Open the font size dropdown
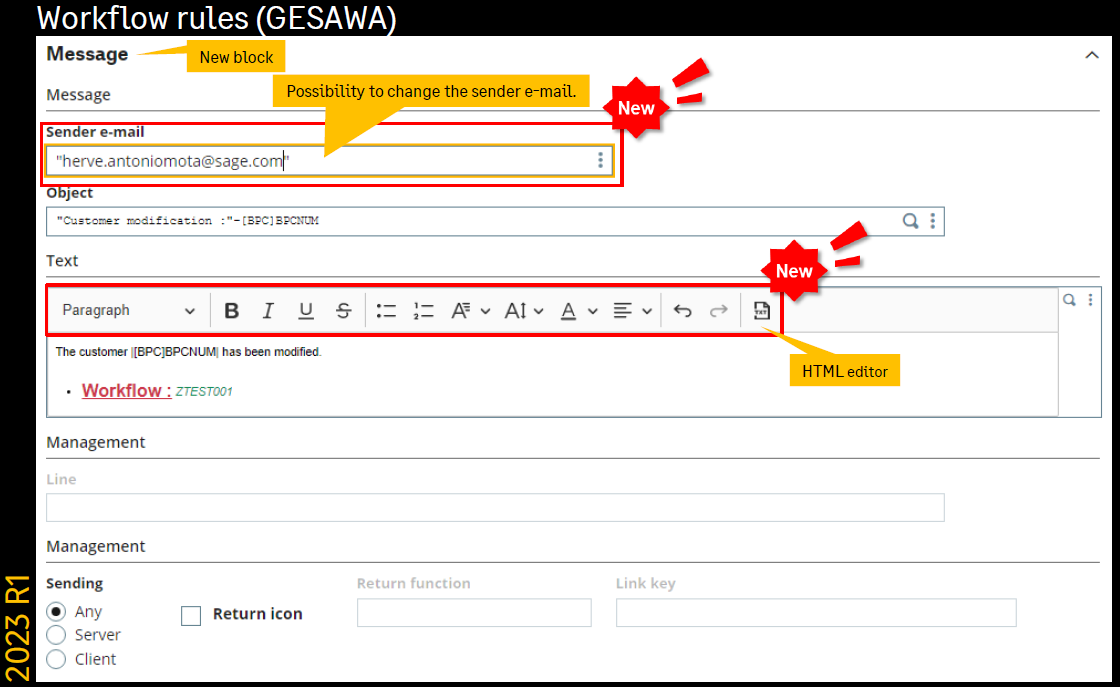 click(x=524, y=311)
